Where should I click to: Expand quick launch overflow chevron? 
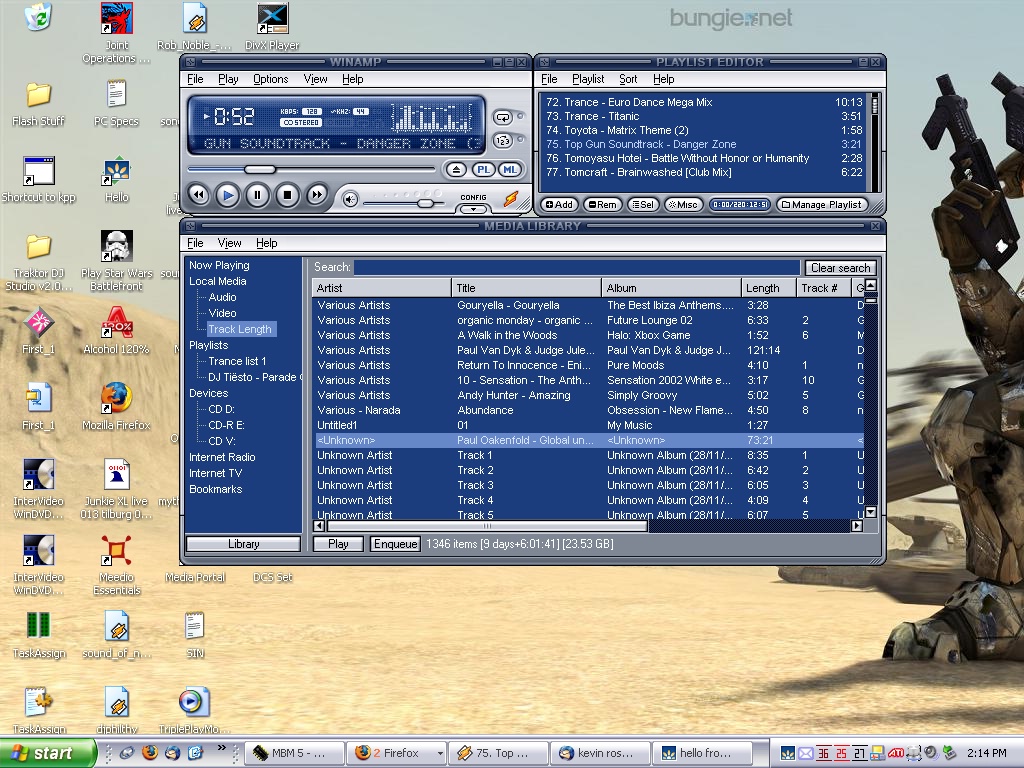tap(221, 747)
